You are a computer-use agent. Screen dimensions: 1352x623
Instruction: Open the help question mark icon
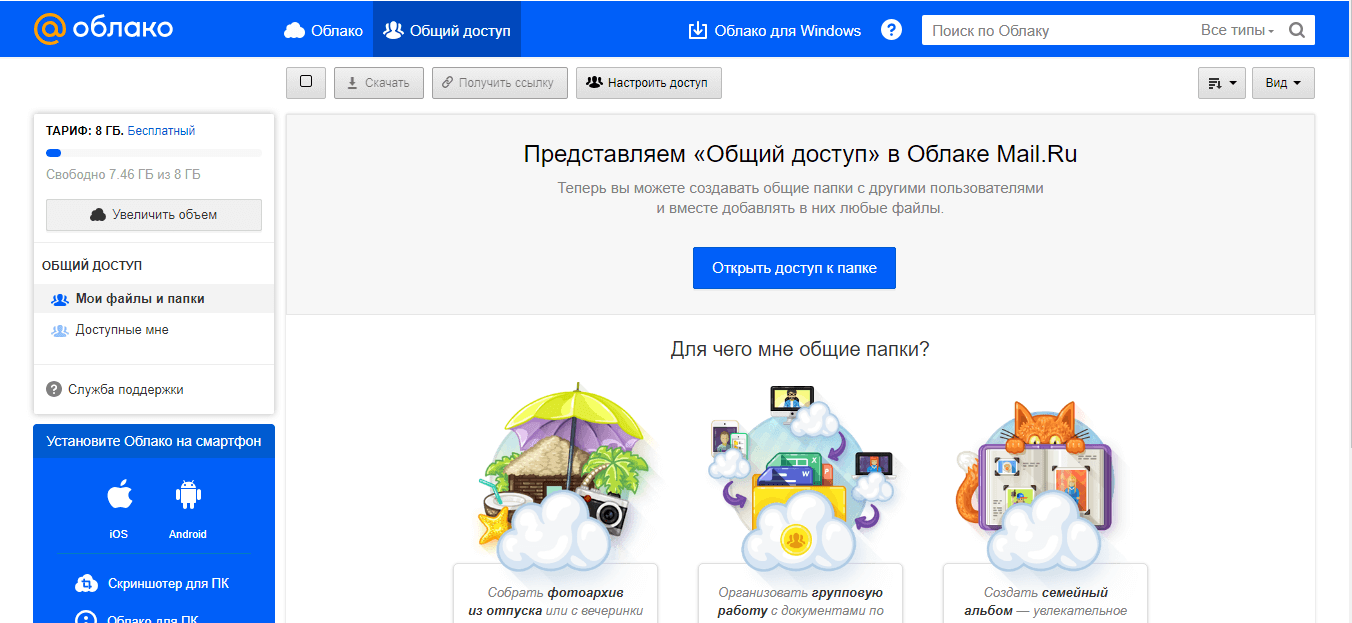point(891,30)
